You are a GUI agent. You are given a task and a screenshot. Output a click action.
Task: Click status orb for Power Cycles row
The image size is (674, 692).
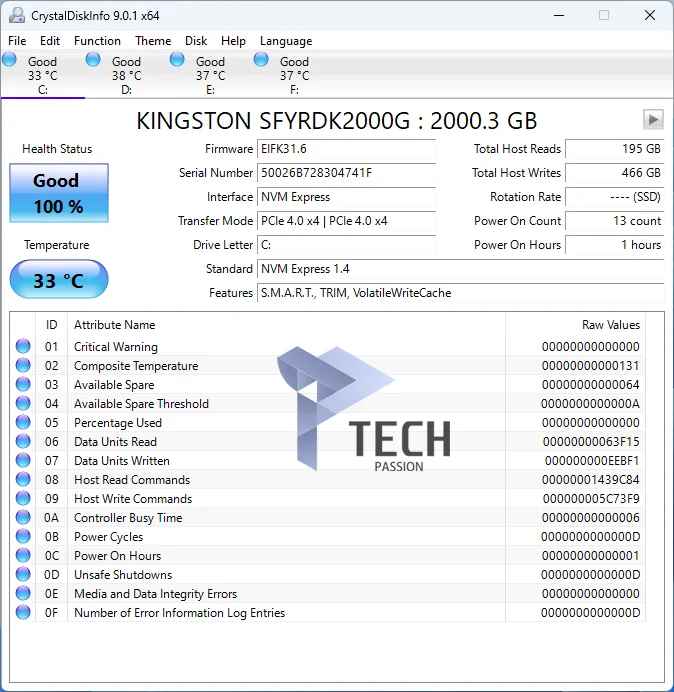coord(23,536)
